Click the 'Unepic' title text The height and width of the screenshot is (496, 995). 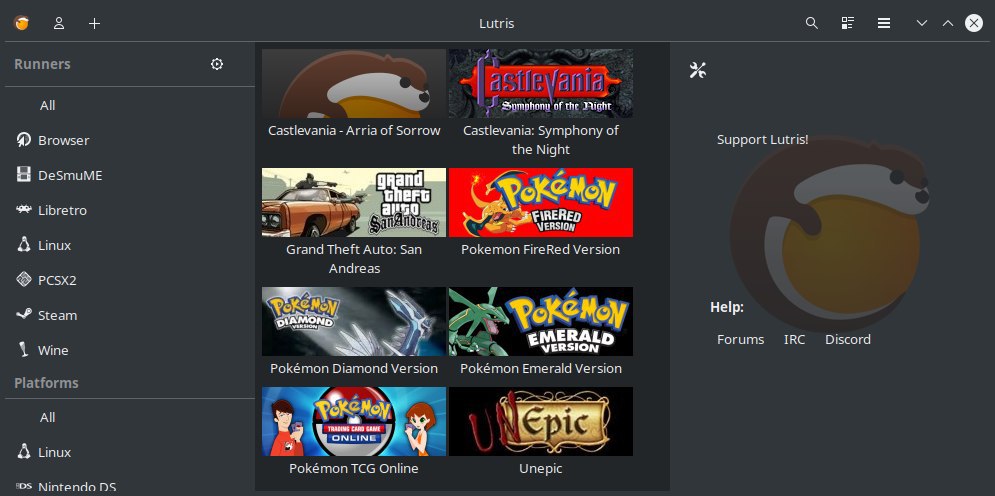coord(541,469)
